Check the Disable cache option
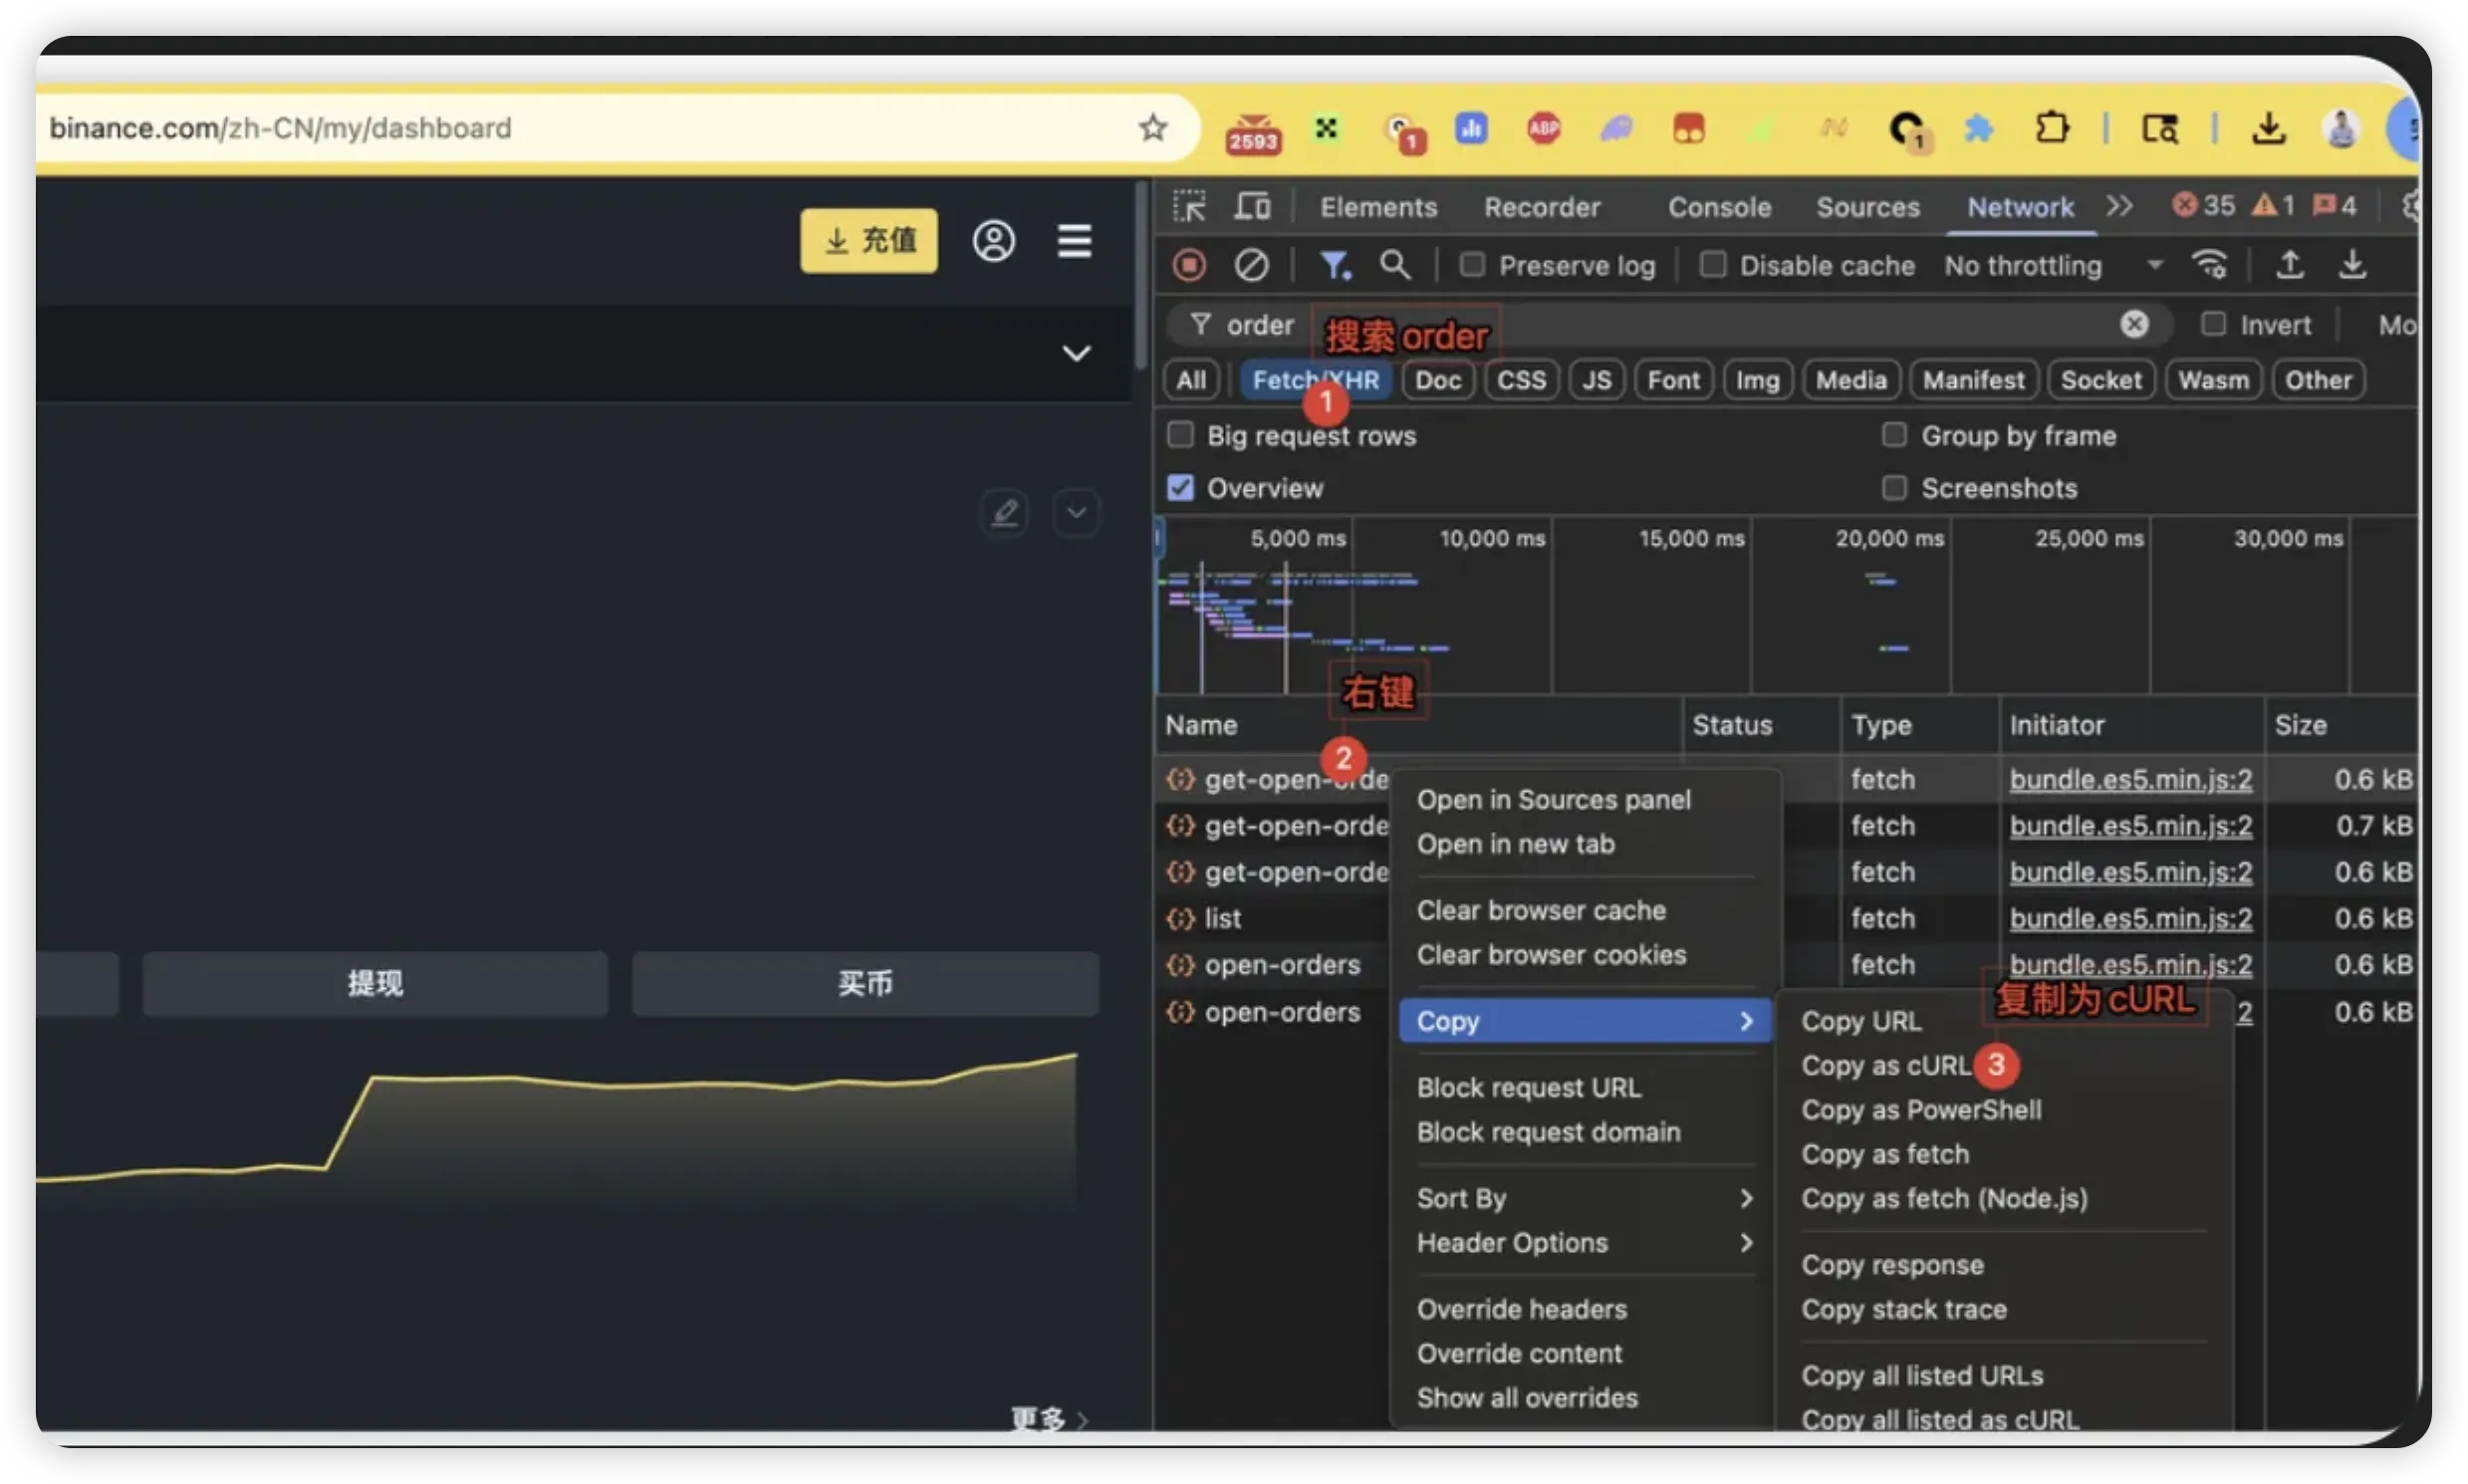The width and height of the screenshot is (2468, 1484). [x=1713, y=265]
